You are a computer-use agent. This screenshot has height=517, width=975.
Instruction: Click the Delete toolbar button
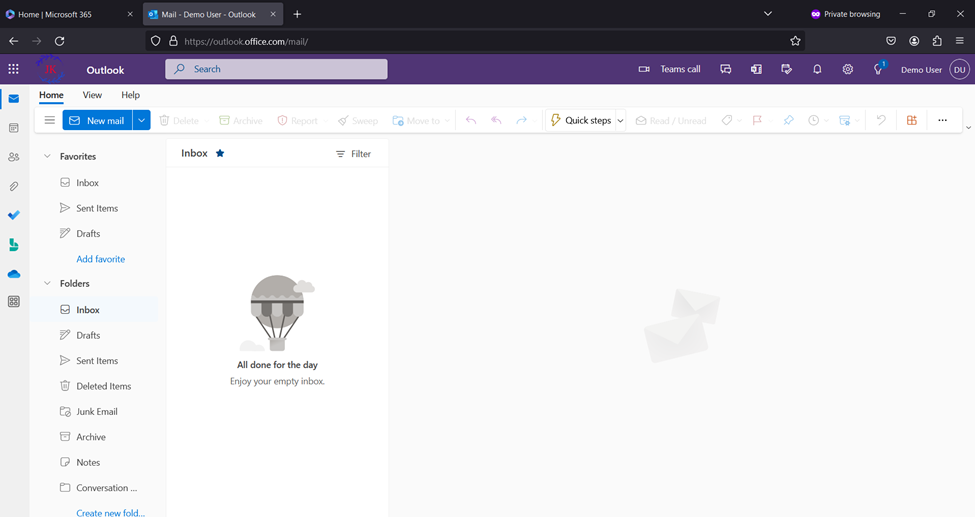(179, 121)
